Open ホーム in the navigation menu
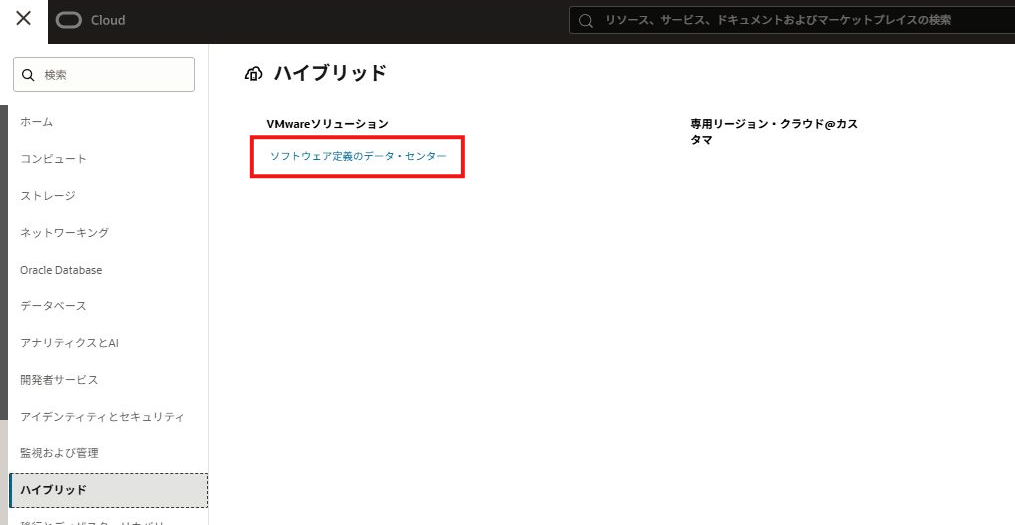1015x525 pixels. click(x=37, y=122)
